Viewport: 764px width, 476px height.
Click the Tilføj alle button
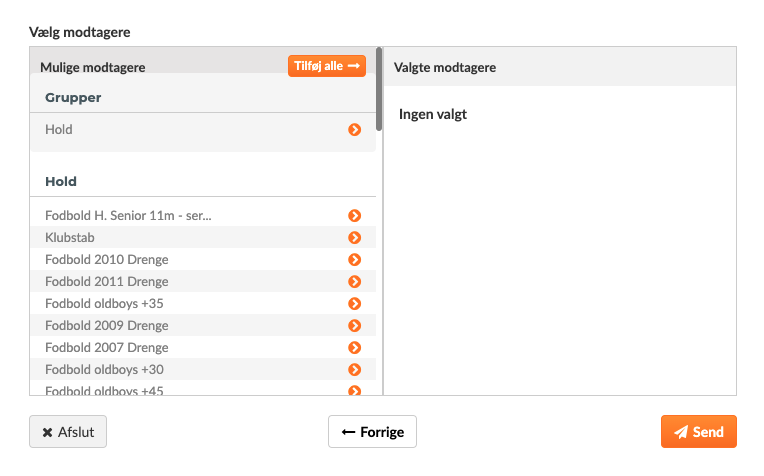click(326, 66)
